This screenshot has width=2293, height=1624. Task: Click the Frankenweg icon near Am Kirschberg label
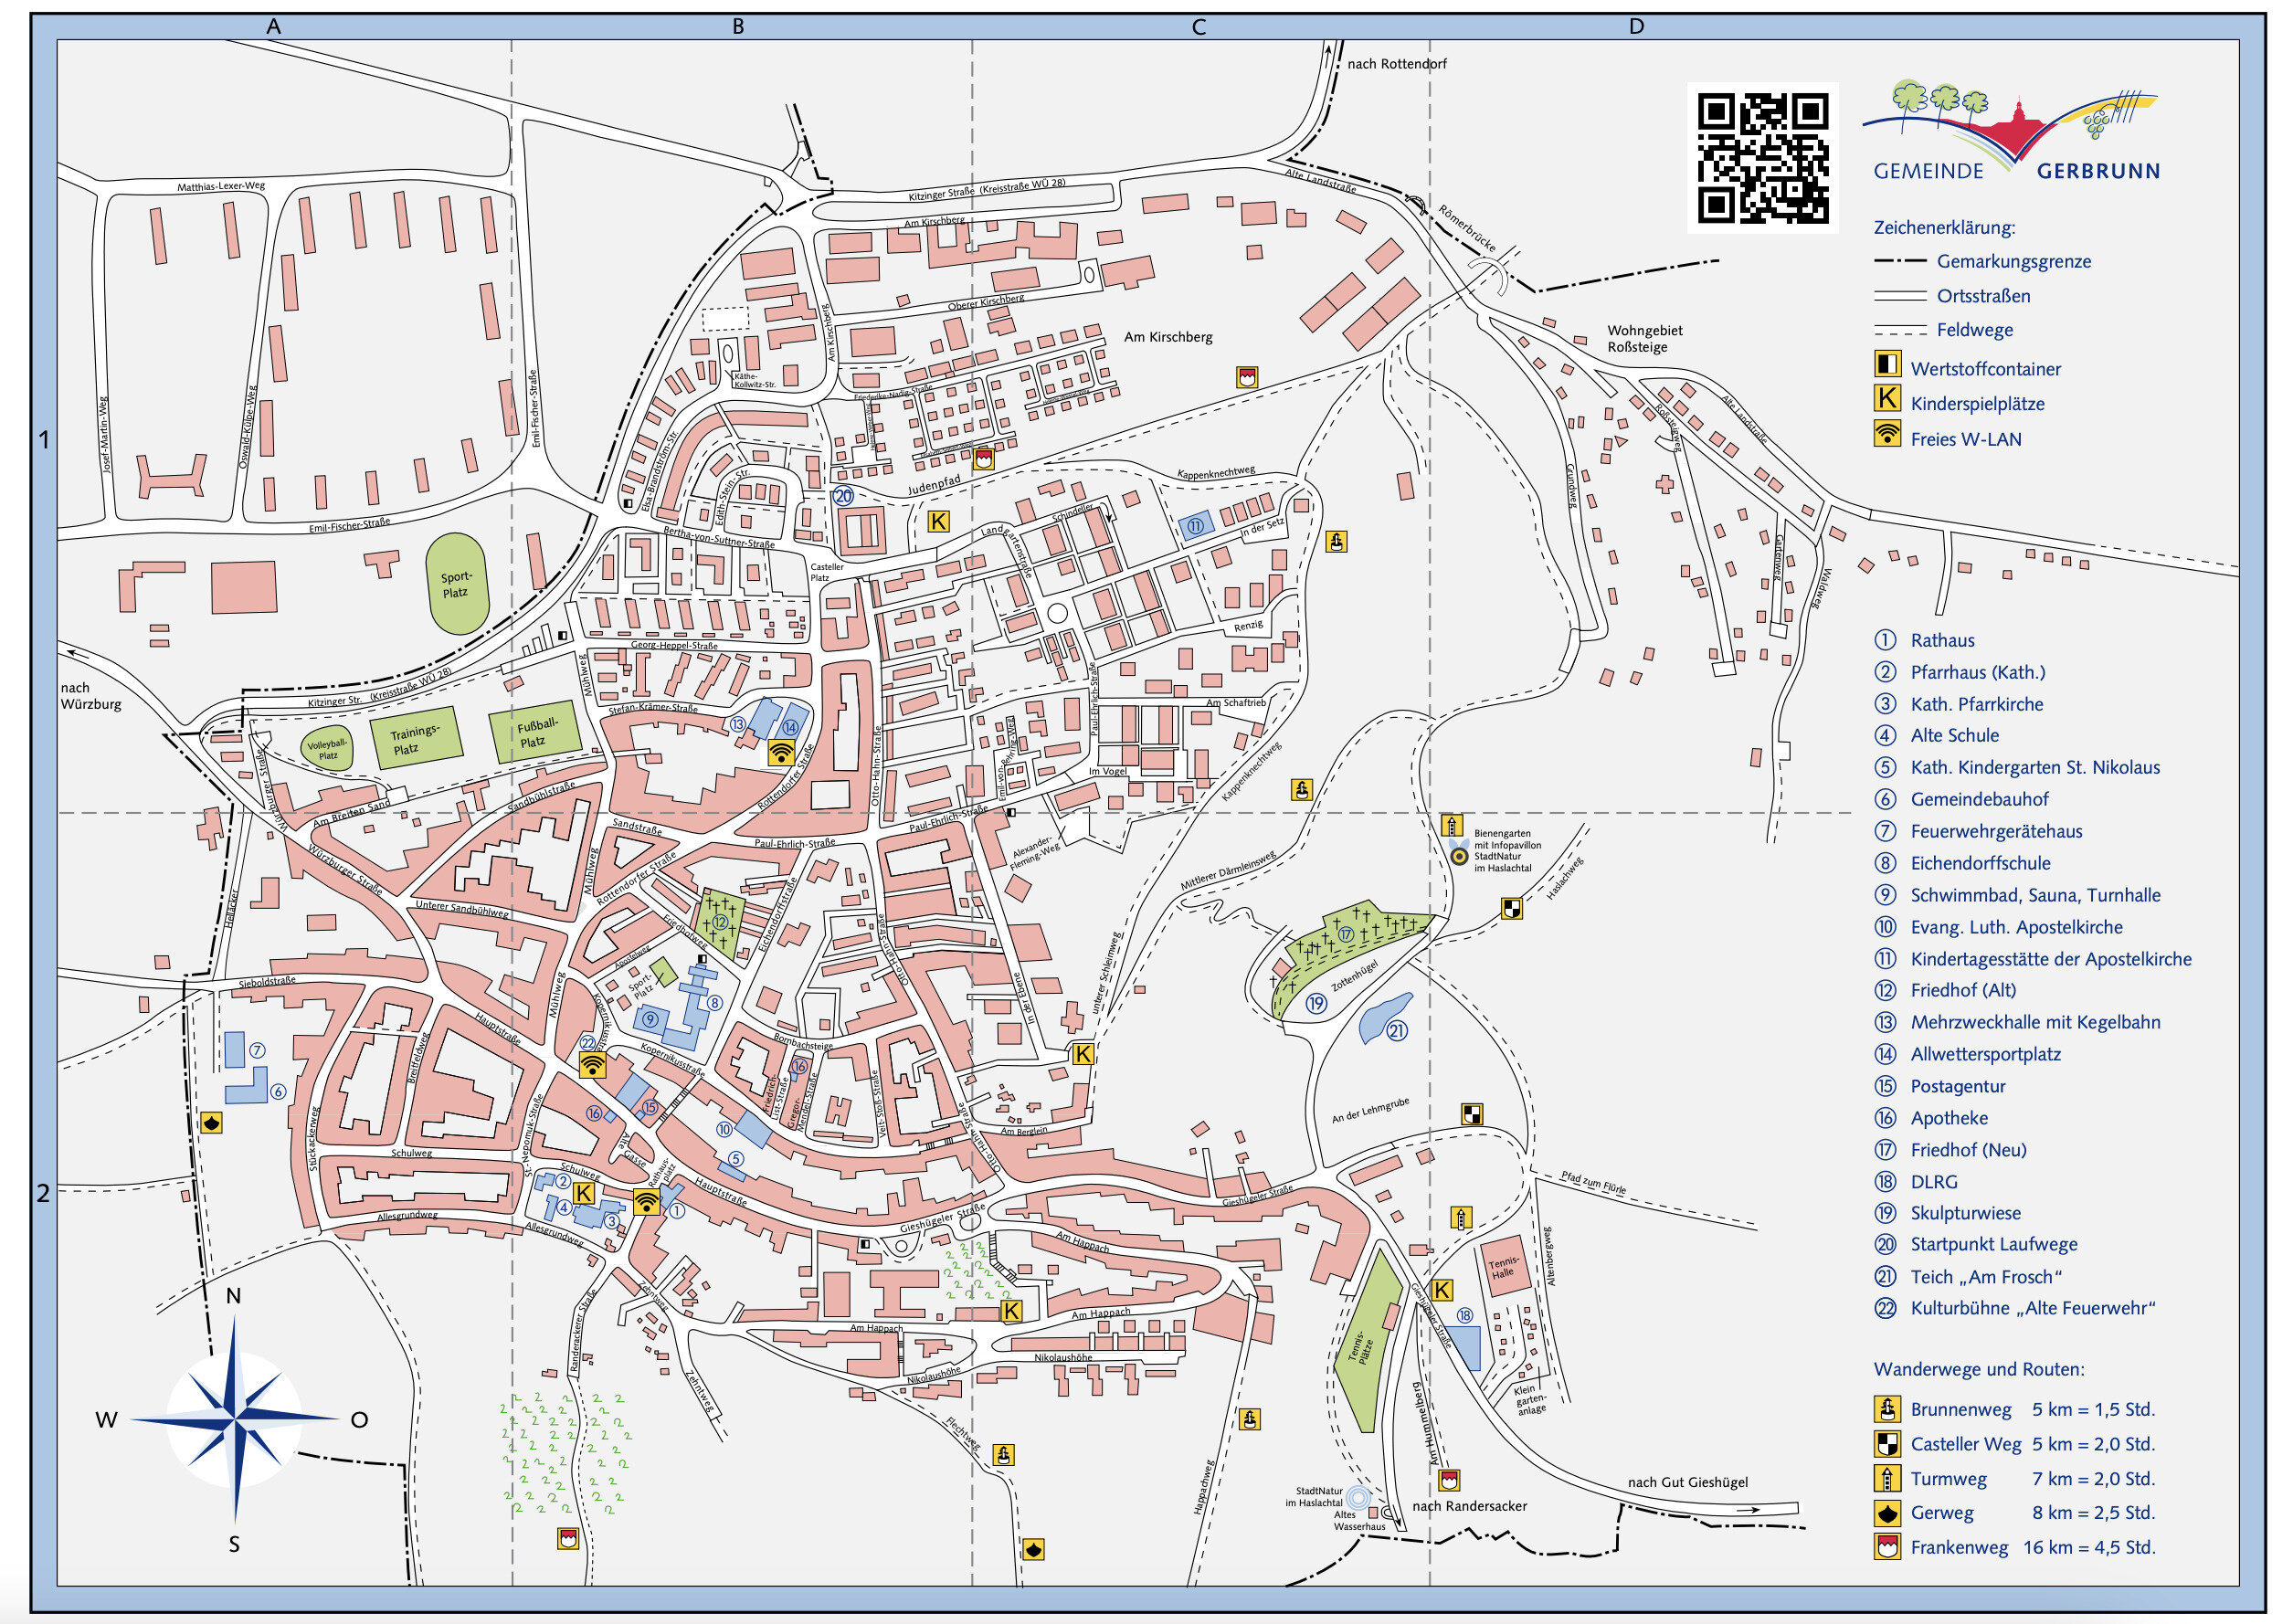pyautogui.click(x=1246, y=377)
